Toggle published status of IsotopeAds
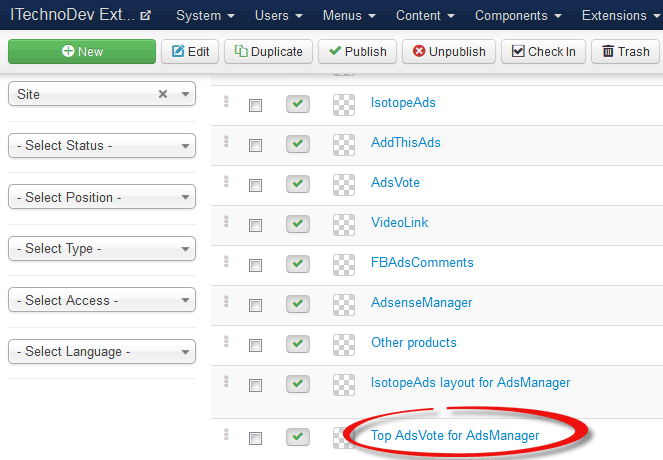 point(298,104)
